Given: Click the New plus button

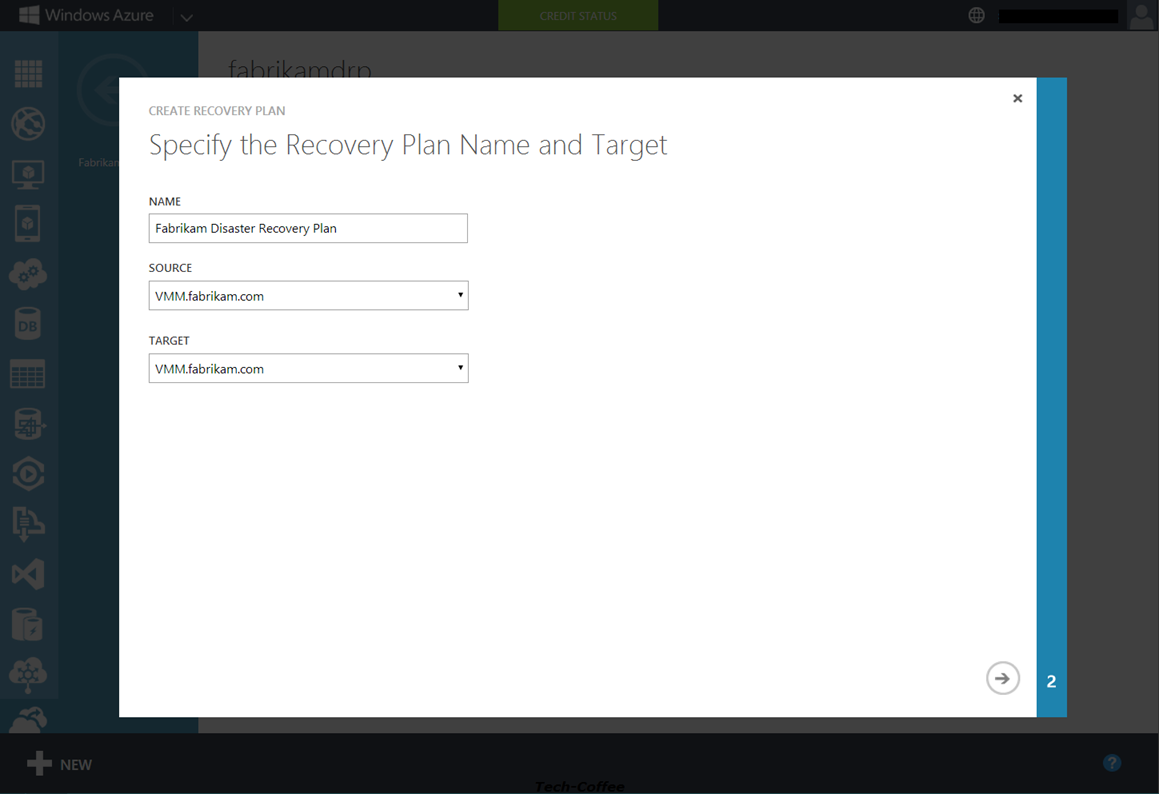Looking at the screenshot, I should (60, 764).
